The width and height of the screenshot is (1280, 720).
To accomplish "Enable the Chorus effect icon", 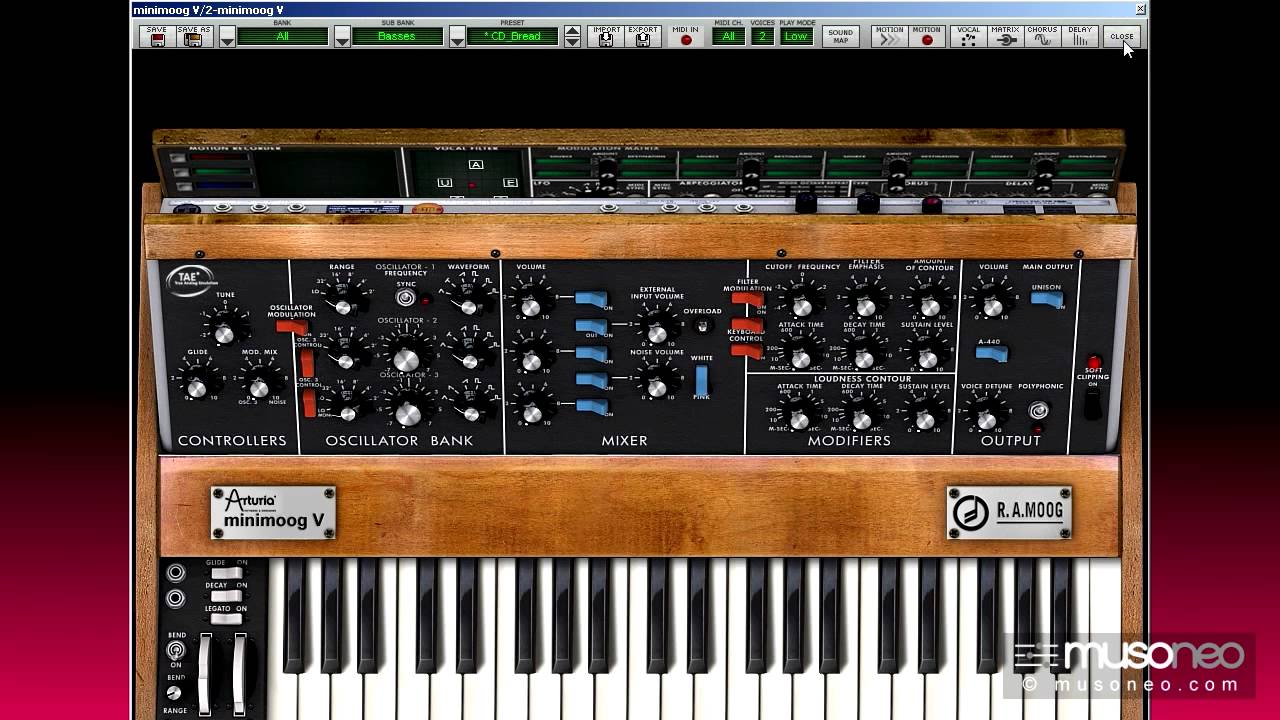I will pyautogui.click(x=1042, y=36).
